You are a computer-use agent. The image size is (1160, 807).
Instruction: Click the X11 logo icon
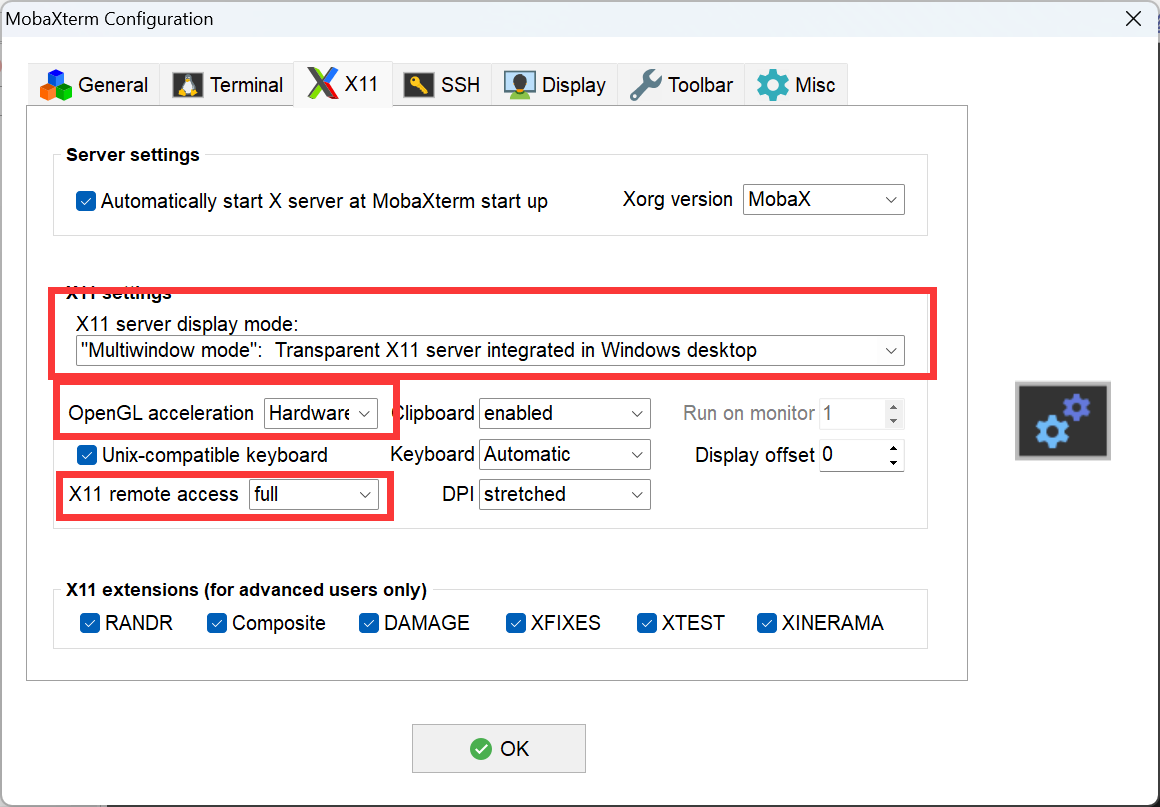point(323,83)
